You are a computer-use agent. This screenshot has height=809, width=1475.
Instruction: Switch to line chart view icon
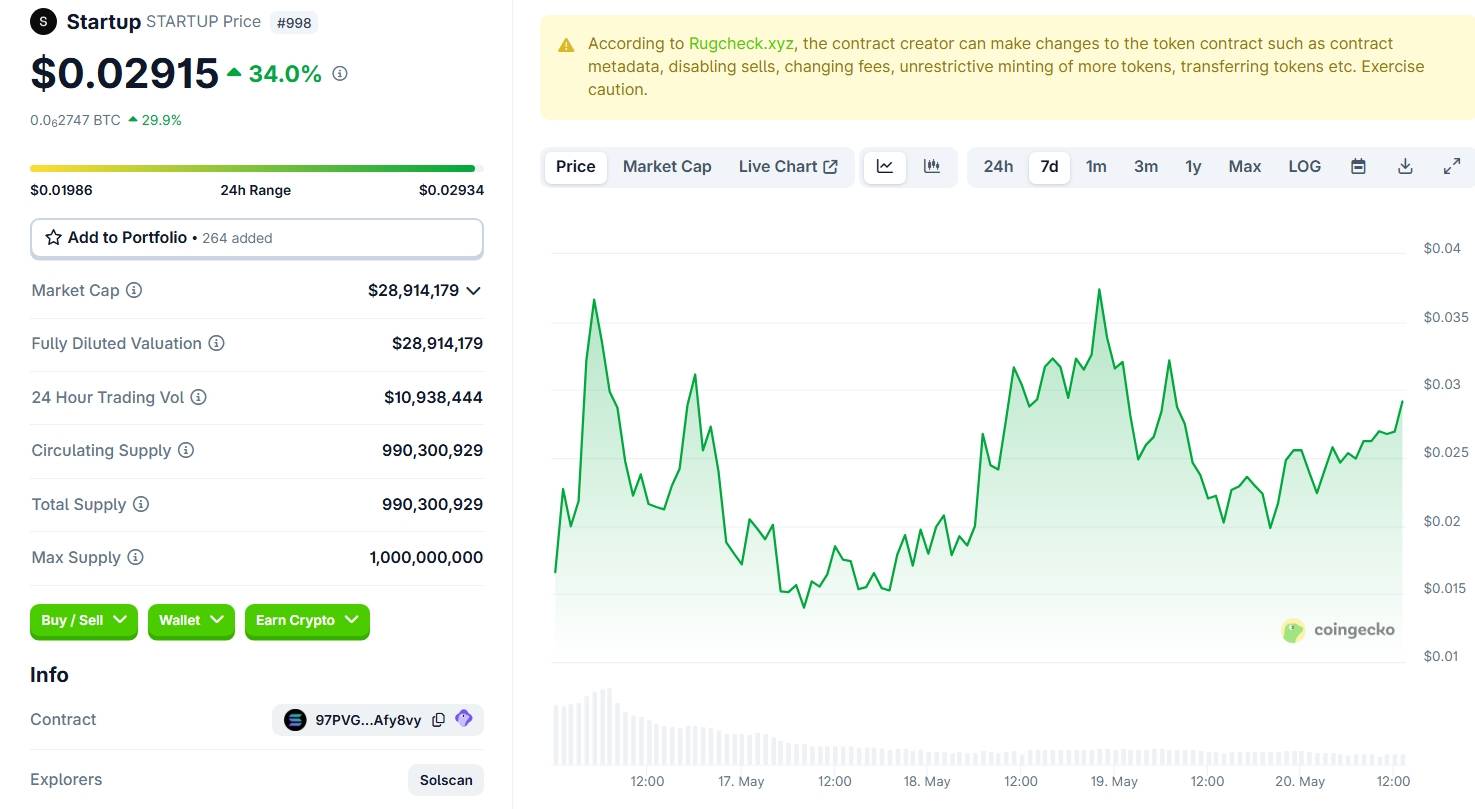tap(885, 167)
